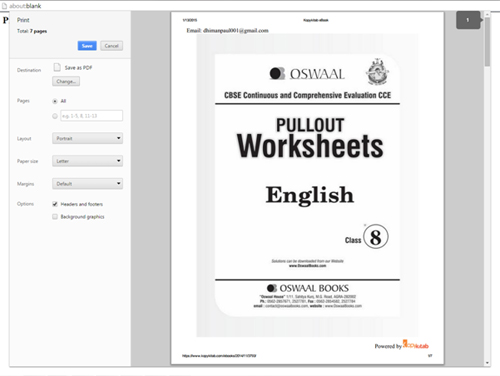The image size is (500, 376).
Task: Click the about:blank page icon
Action: [x=5, y=6]
